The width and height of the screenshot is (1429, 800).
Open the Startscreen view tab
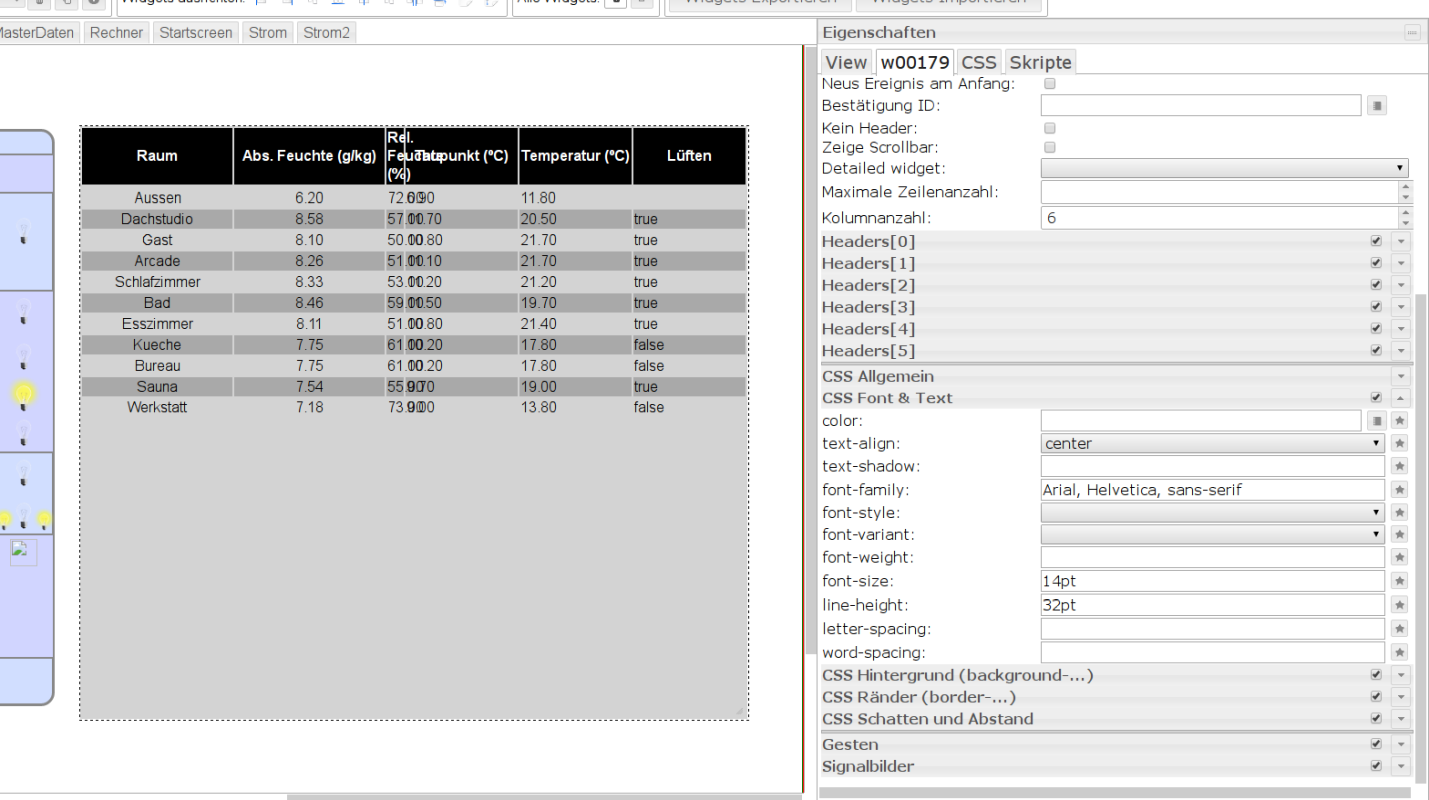coord(197,33)
